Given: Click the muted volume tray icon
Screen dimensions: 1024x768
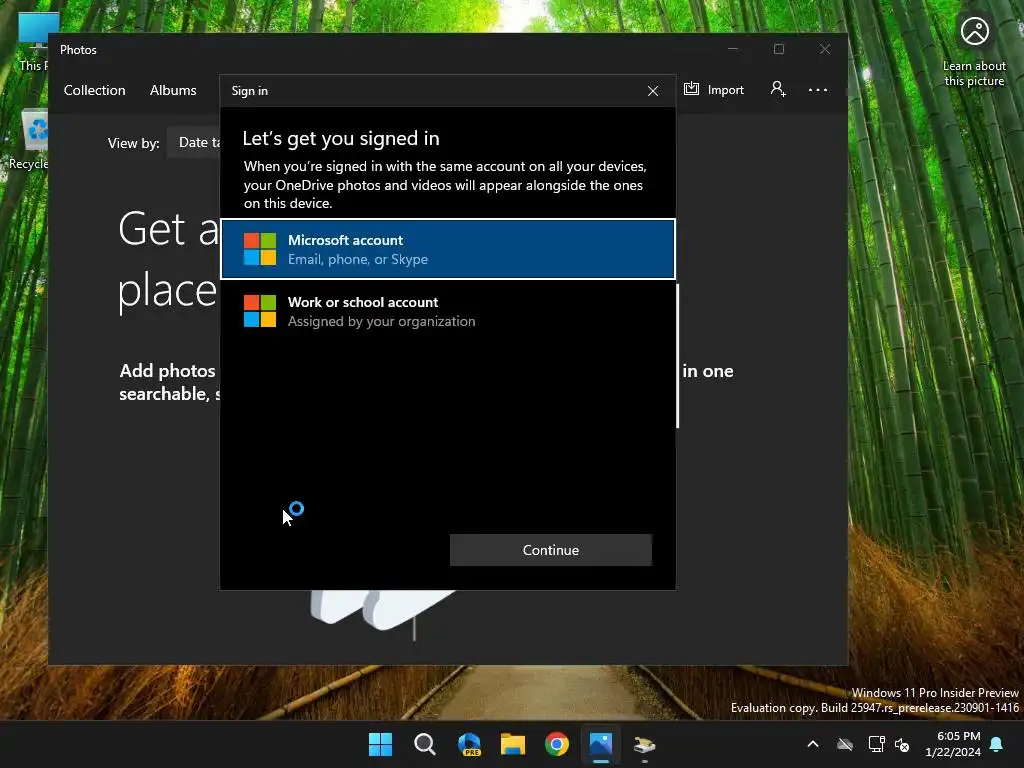Looking at the screenshot, I should [902, 744].
